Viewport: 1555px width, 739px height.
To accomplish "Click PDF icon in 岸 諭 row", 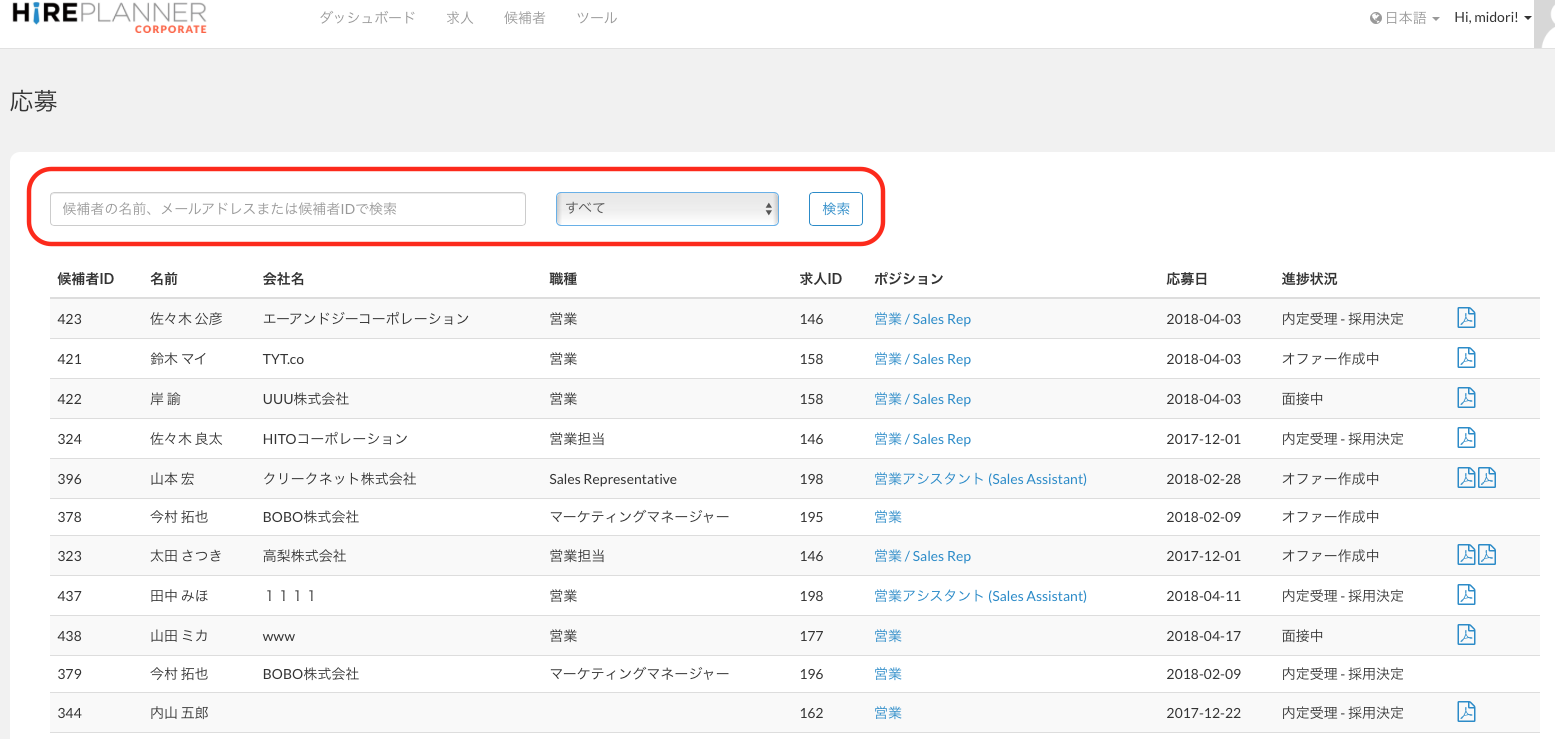I will [1466, 398].
